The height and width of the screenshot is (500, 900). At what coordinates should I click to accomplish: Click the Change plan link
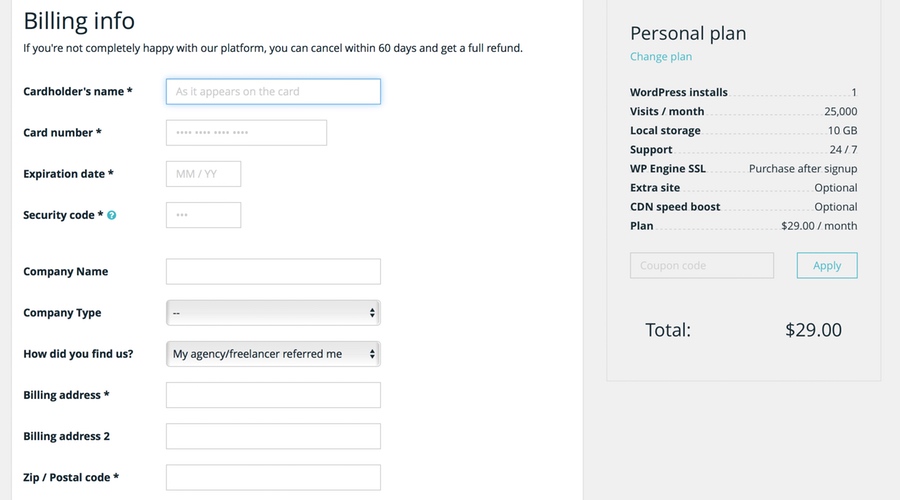point(661,56)
